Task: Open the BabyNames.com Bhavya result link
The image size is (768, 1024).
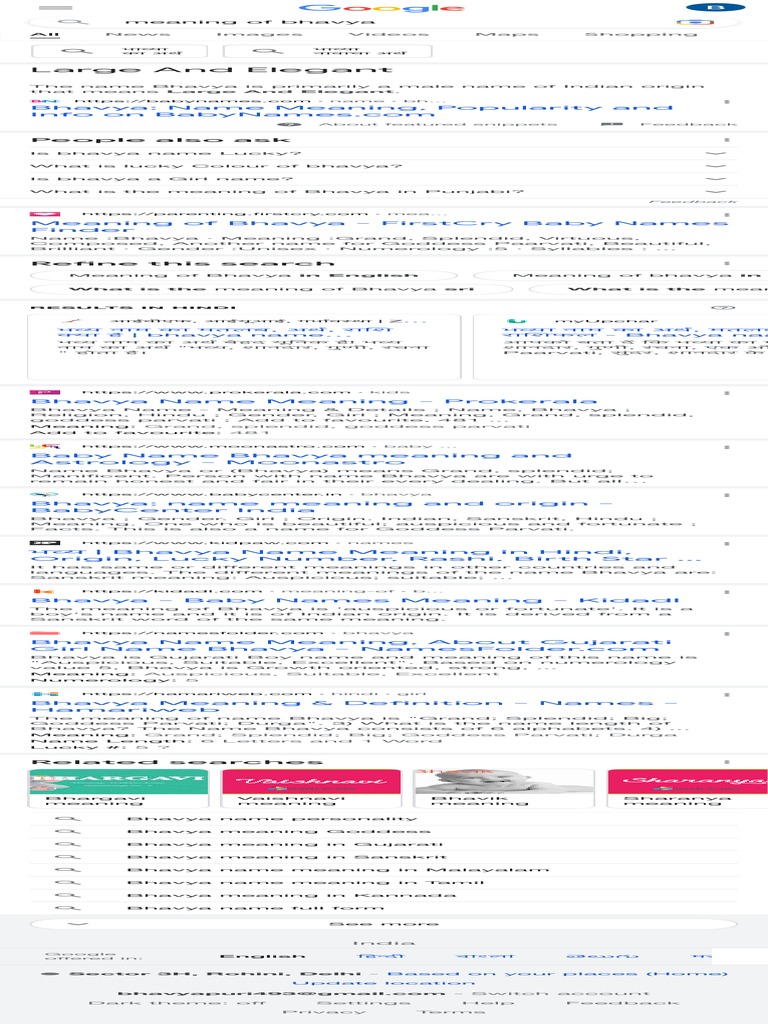Action: [x=351, y=111]
